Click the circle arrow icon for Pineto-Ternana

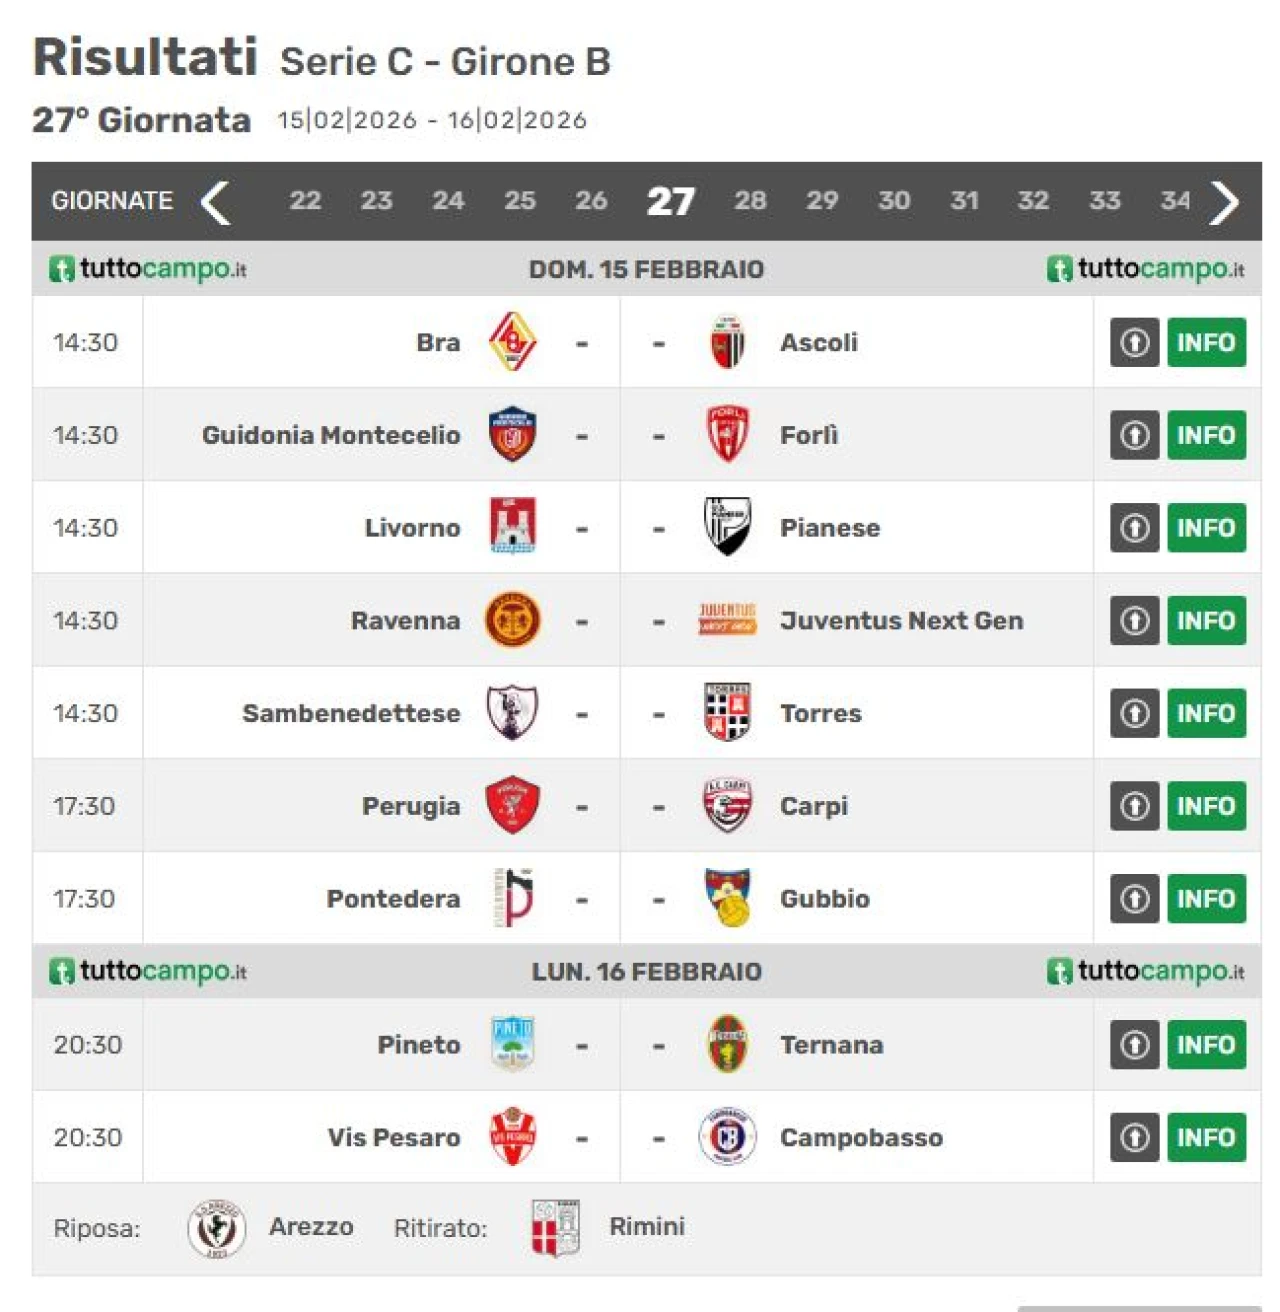point(1134,1045)
